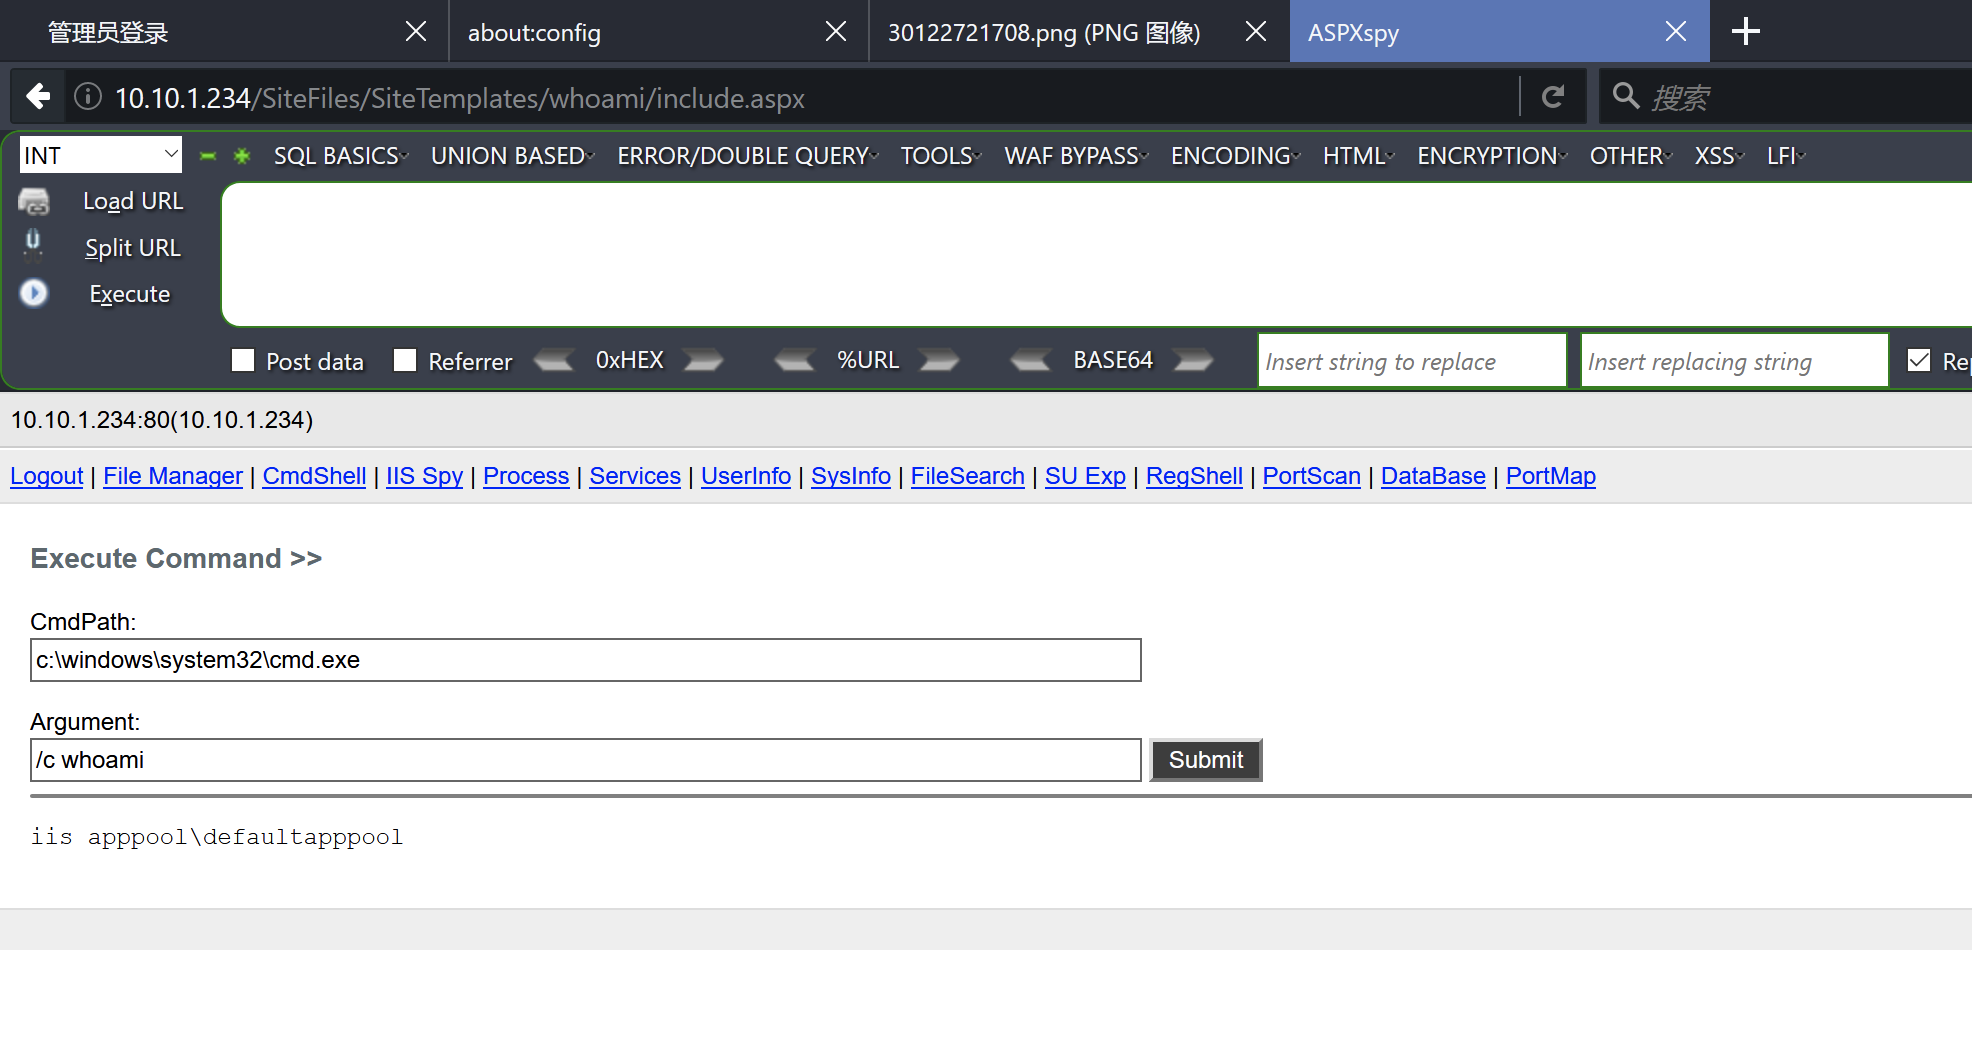
Task: Click the Execute label
Action: (x=130, y=294)
